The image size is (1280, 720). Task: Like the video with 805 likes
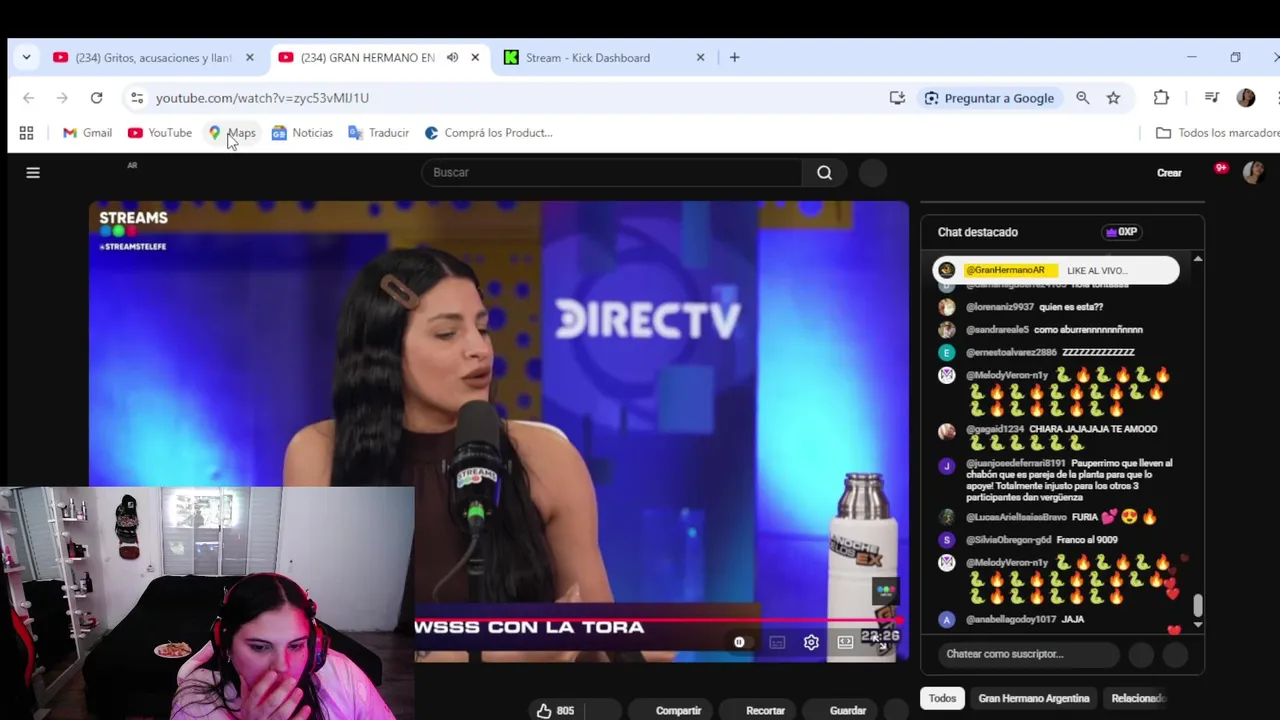(555, 710)
